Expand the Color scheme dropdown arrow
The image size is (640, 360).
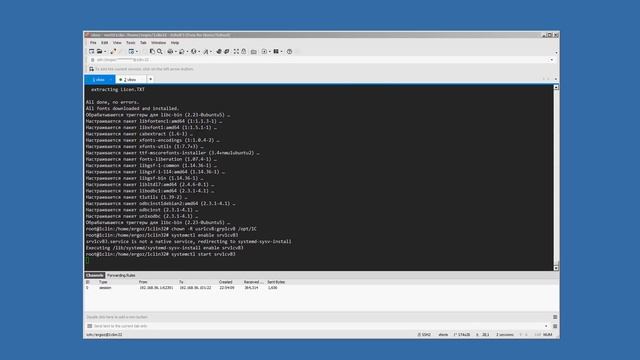[187, 51]
